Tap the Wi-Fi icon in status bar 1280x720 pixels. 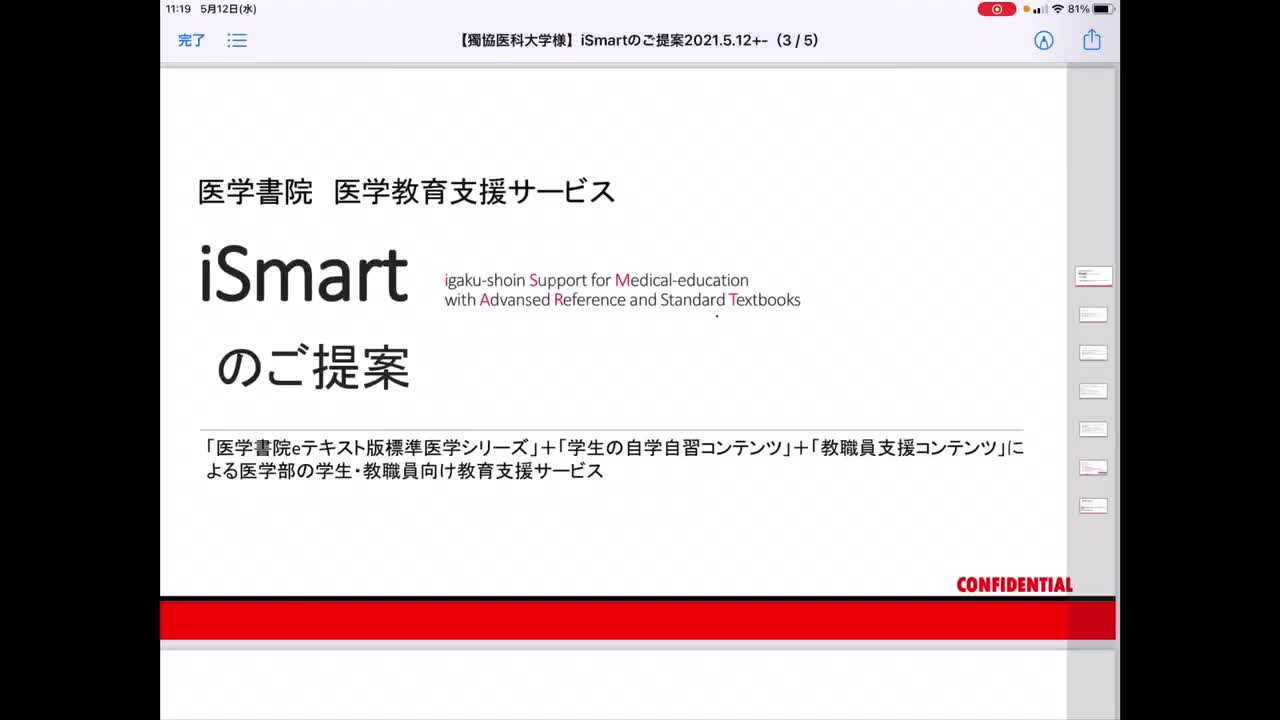click(1058, 9)
